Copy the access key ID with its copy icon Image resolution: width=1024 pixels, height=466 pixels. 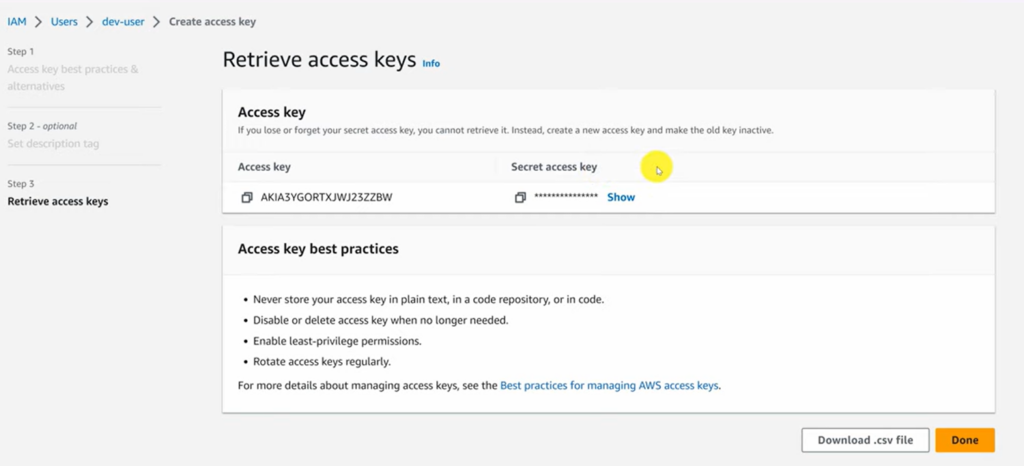247,198
